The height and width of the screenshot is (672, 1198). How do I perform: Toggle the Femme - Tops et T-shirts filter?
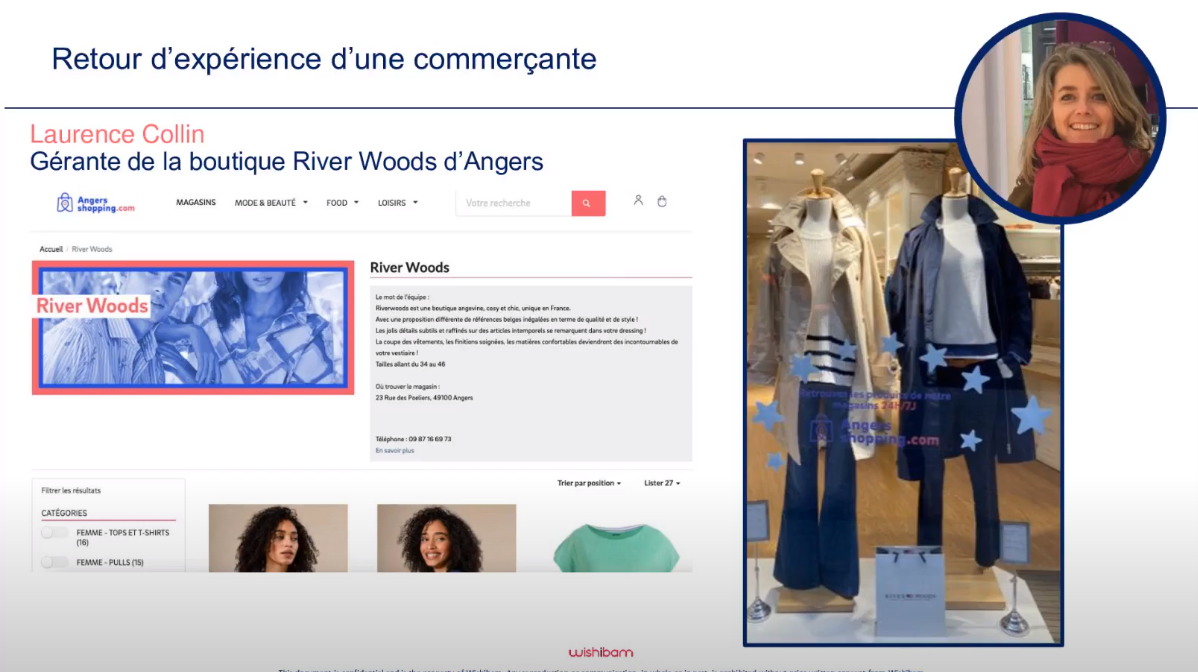(55, 533)
